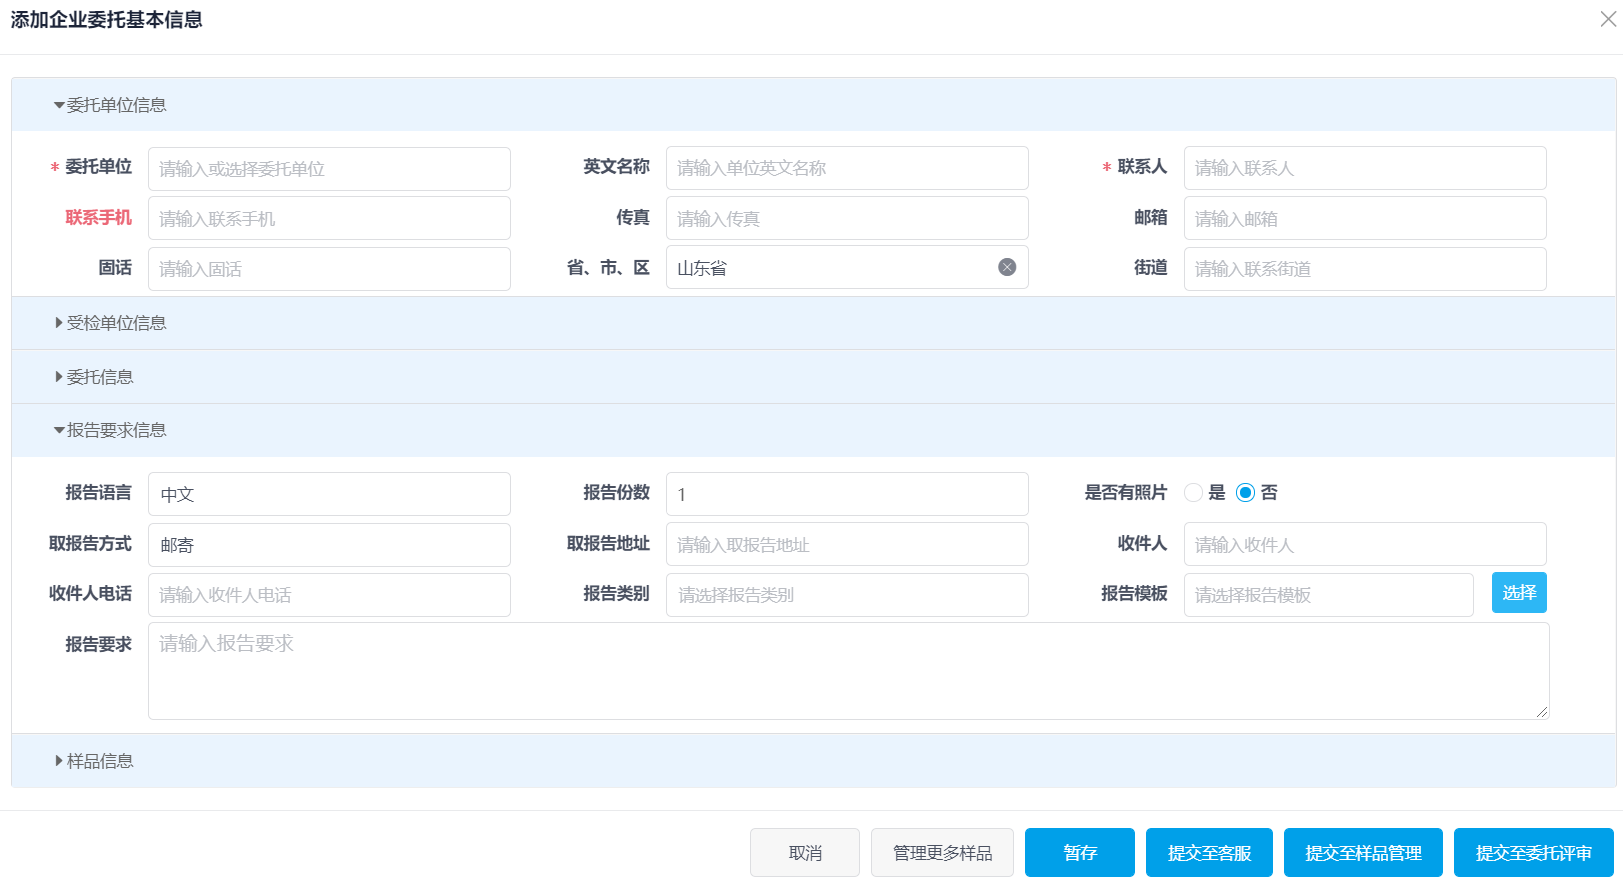Open the 报告语言 dropdown showing 中文

pyautogui.click(x=329, y=494)
